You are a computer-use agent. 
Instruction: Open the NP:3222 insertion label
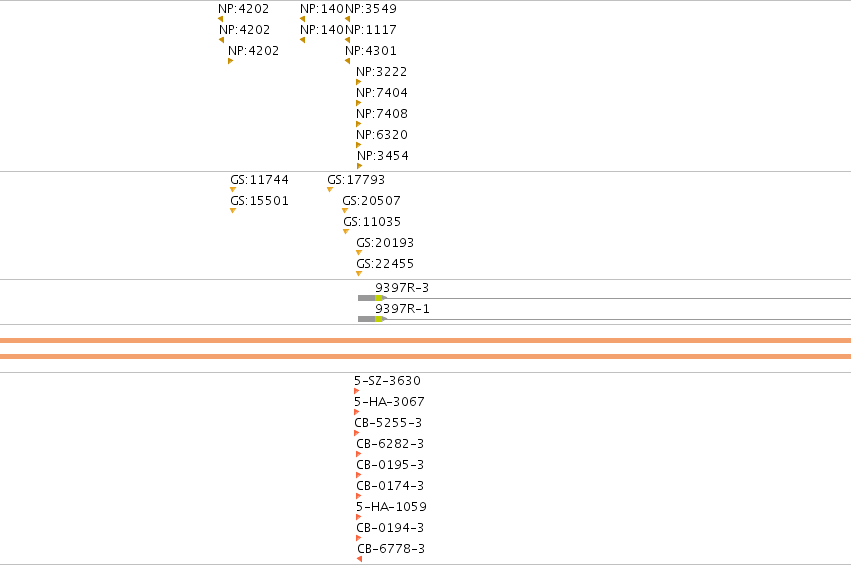(382, 72)
